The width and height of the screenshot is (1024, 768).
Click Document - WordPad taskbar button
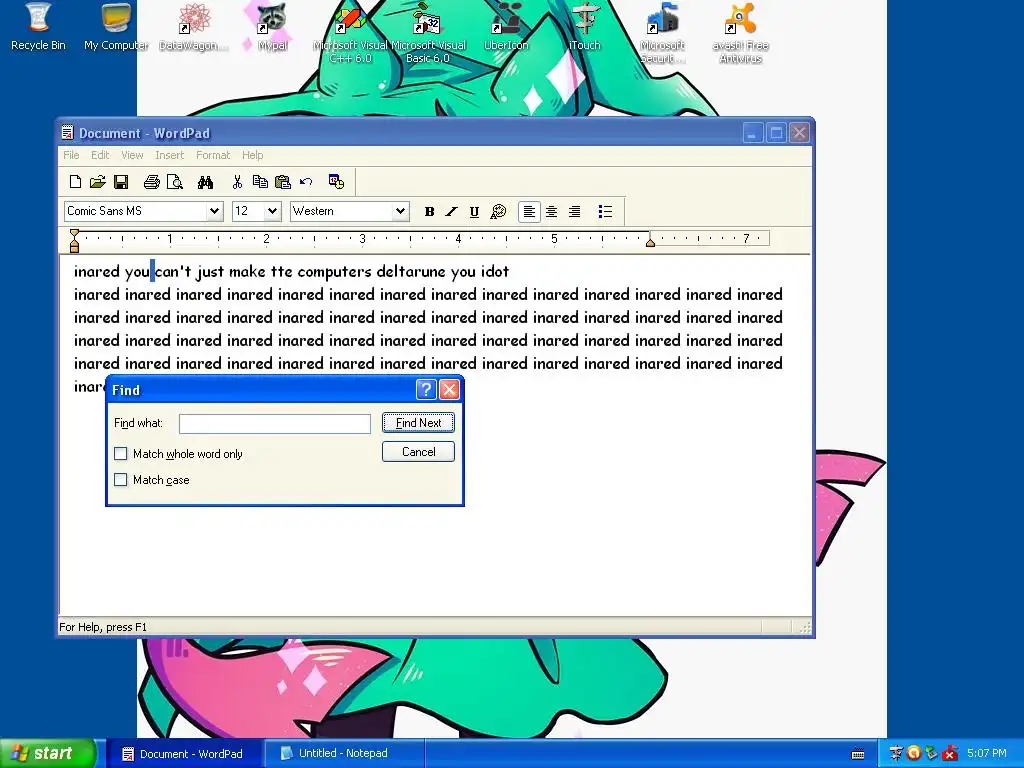(x=184, y=754)
